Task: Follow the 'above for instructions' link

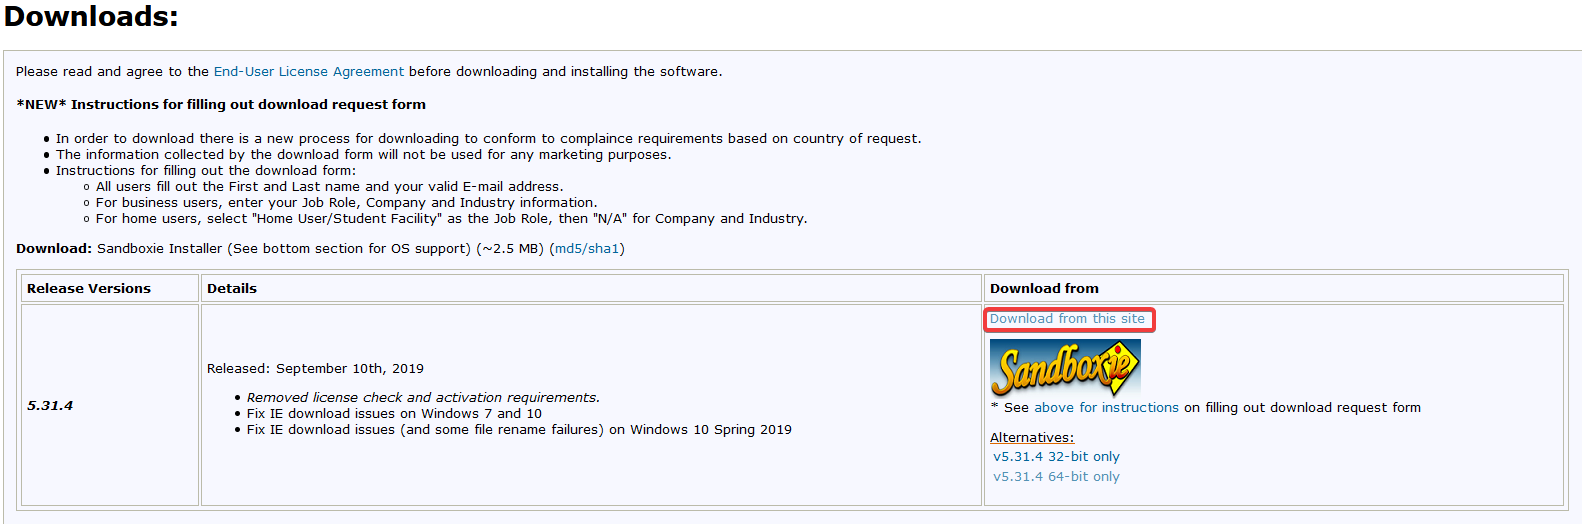Action: pos(1106,408)
